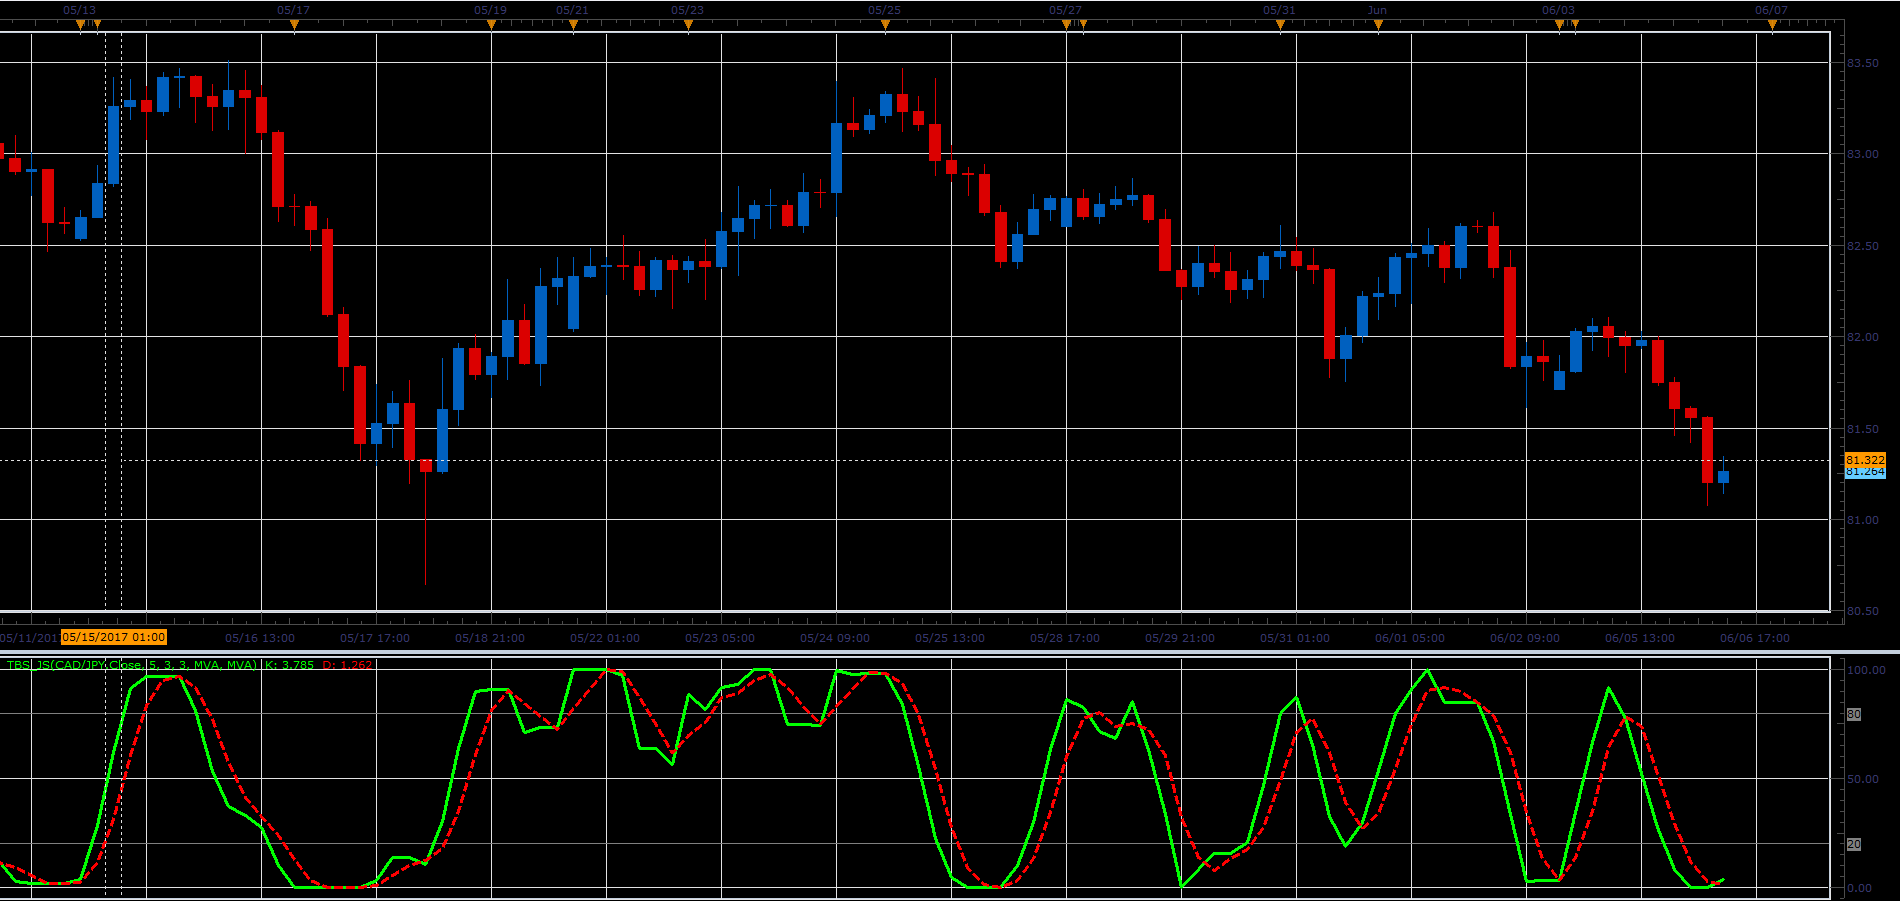1900x901 pixels.
Task: Click the 05/31 01:00 time axis label
Action: [1295, 638]
